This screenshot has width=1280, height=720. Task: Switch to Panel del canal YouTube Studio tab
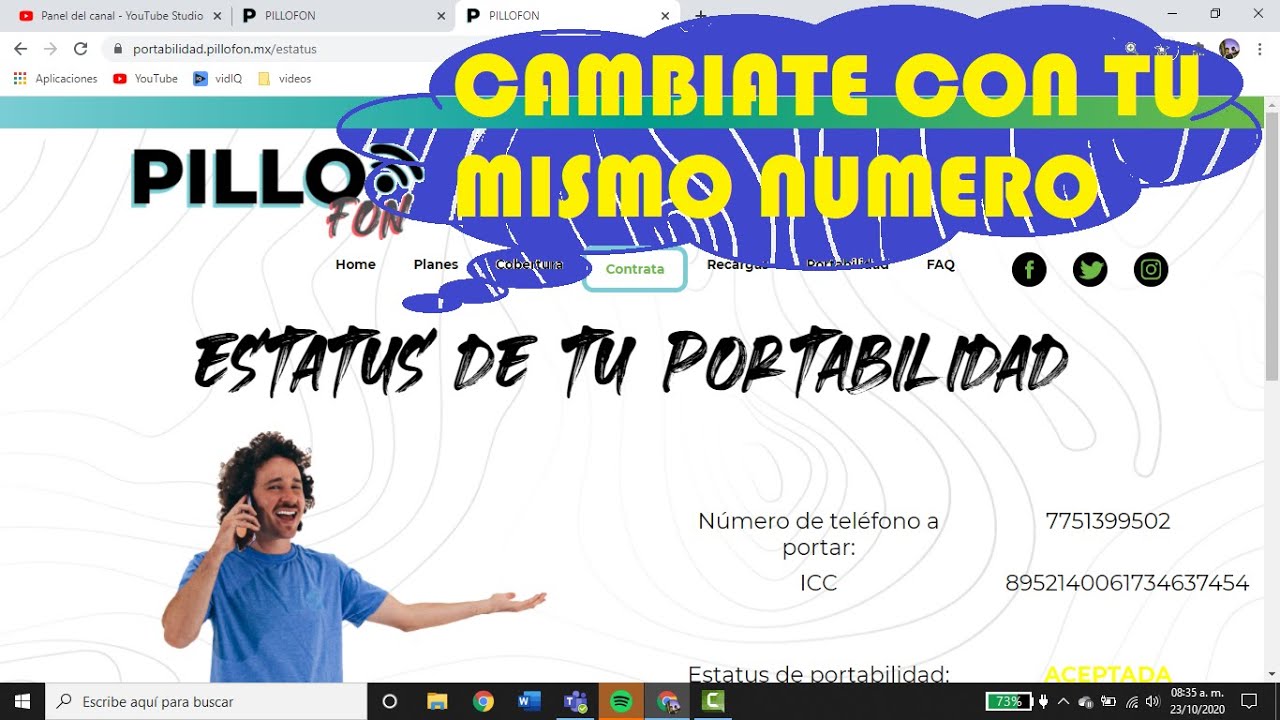(121, 16)
